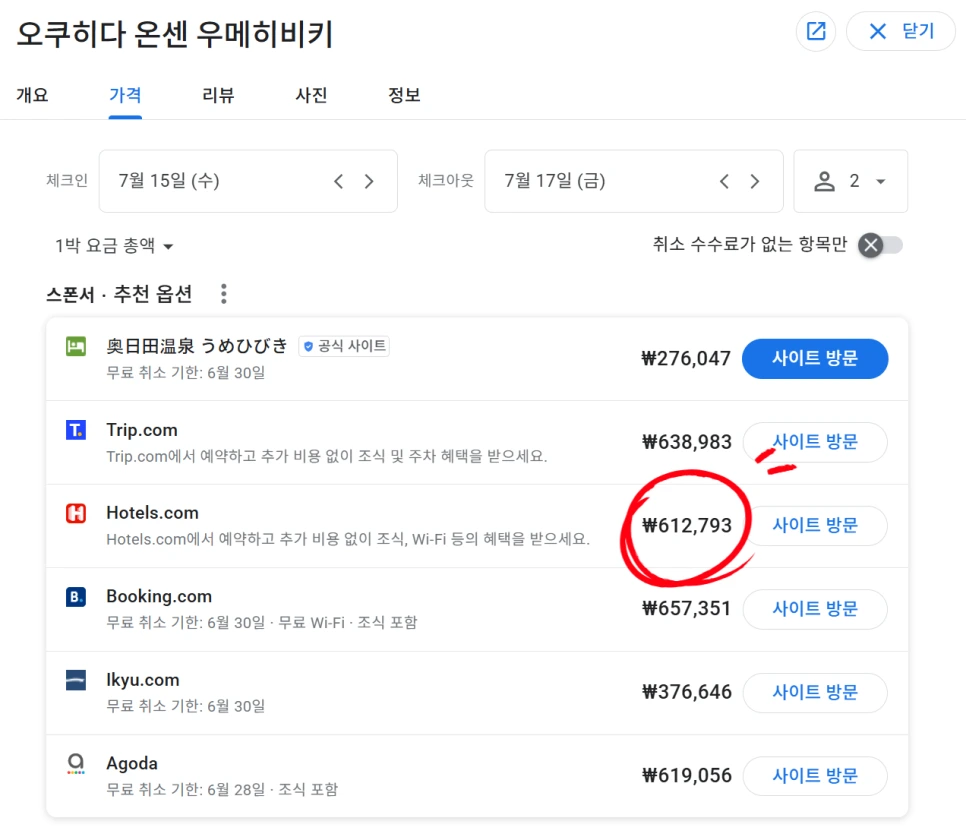Screen dimensions: 966x840
Task: Click the Trip.com logo icon
Action: tap(76, 430)
